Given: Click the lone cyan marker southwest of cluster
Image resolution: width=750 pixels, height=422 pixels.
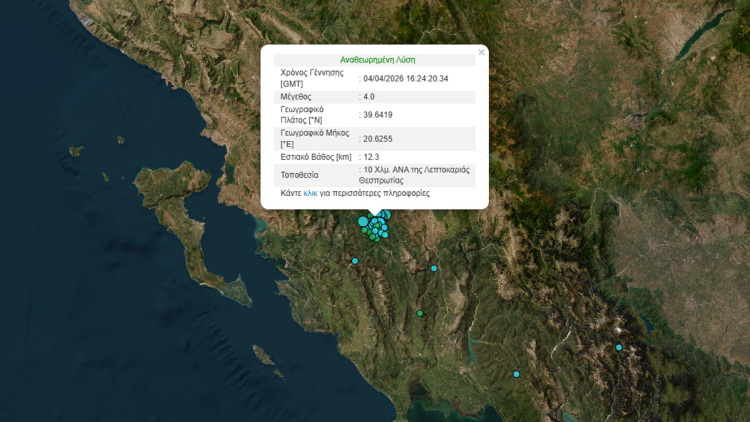Looking at the screenshot, I should tap(354, 261).
